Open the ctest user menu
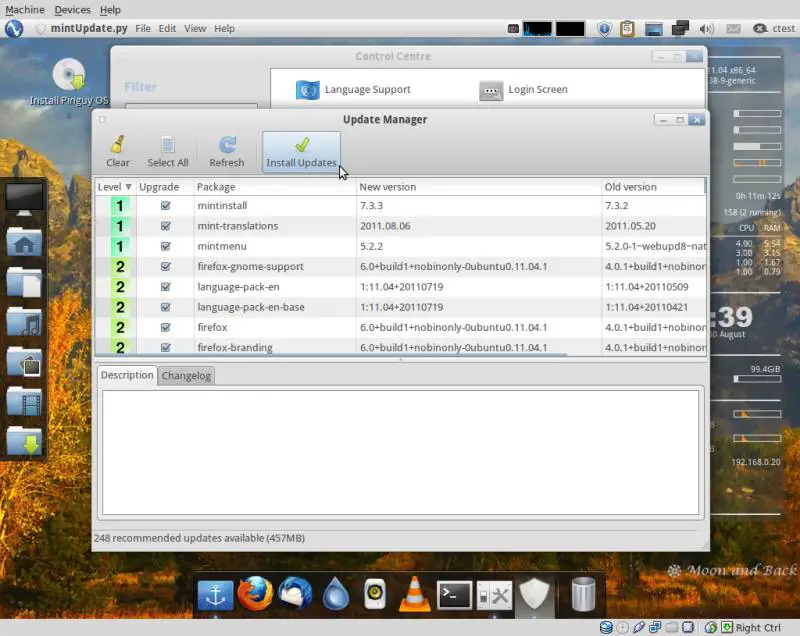The height and width of the screenshot is (636, 800). (774, 29)
